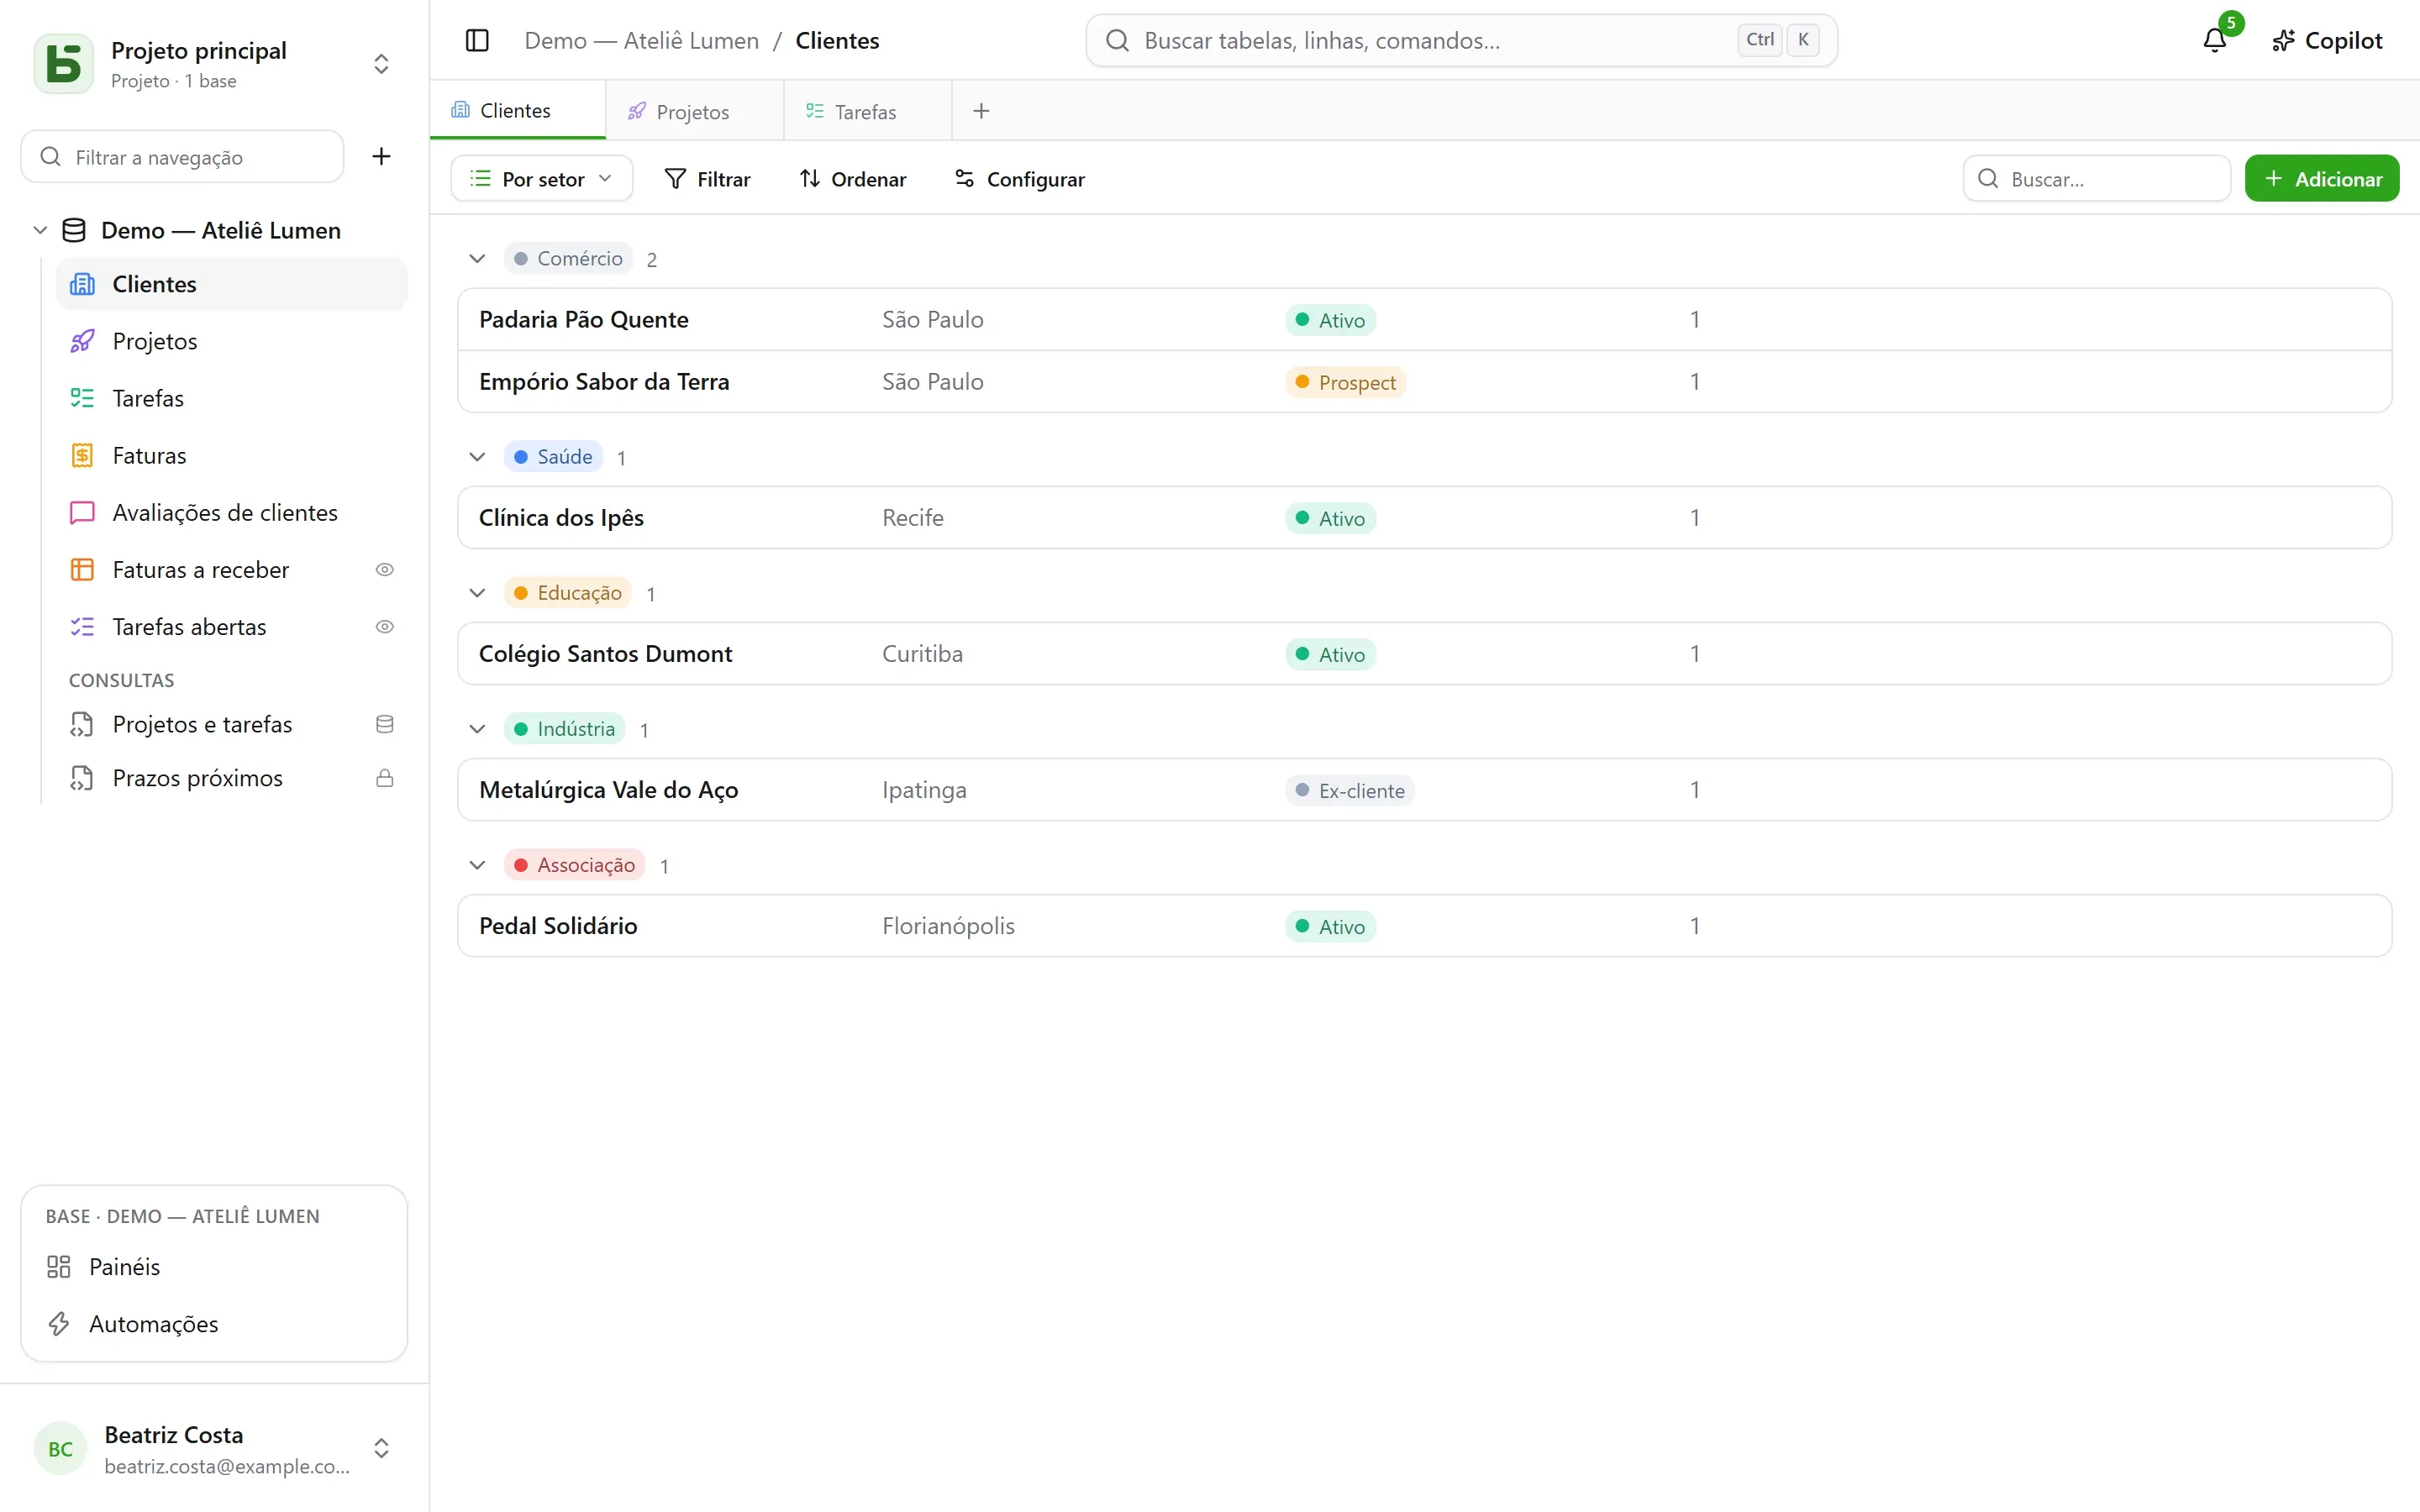This screenshot has width=2420, height=1512.
Task: Open Projetos e tarefas query
Action: (x=232, y=724)
